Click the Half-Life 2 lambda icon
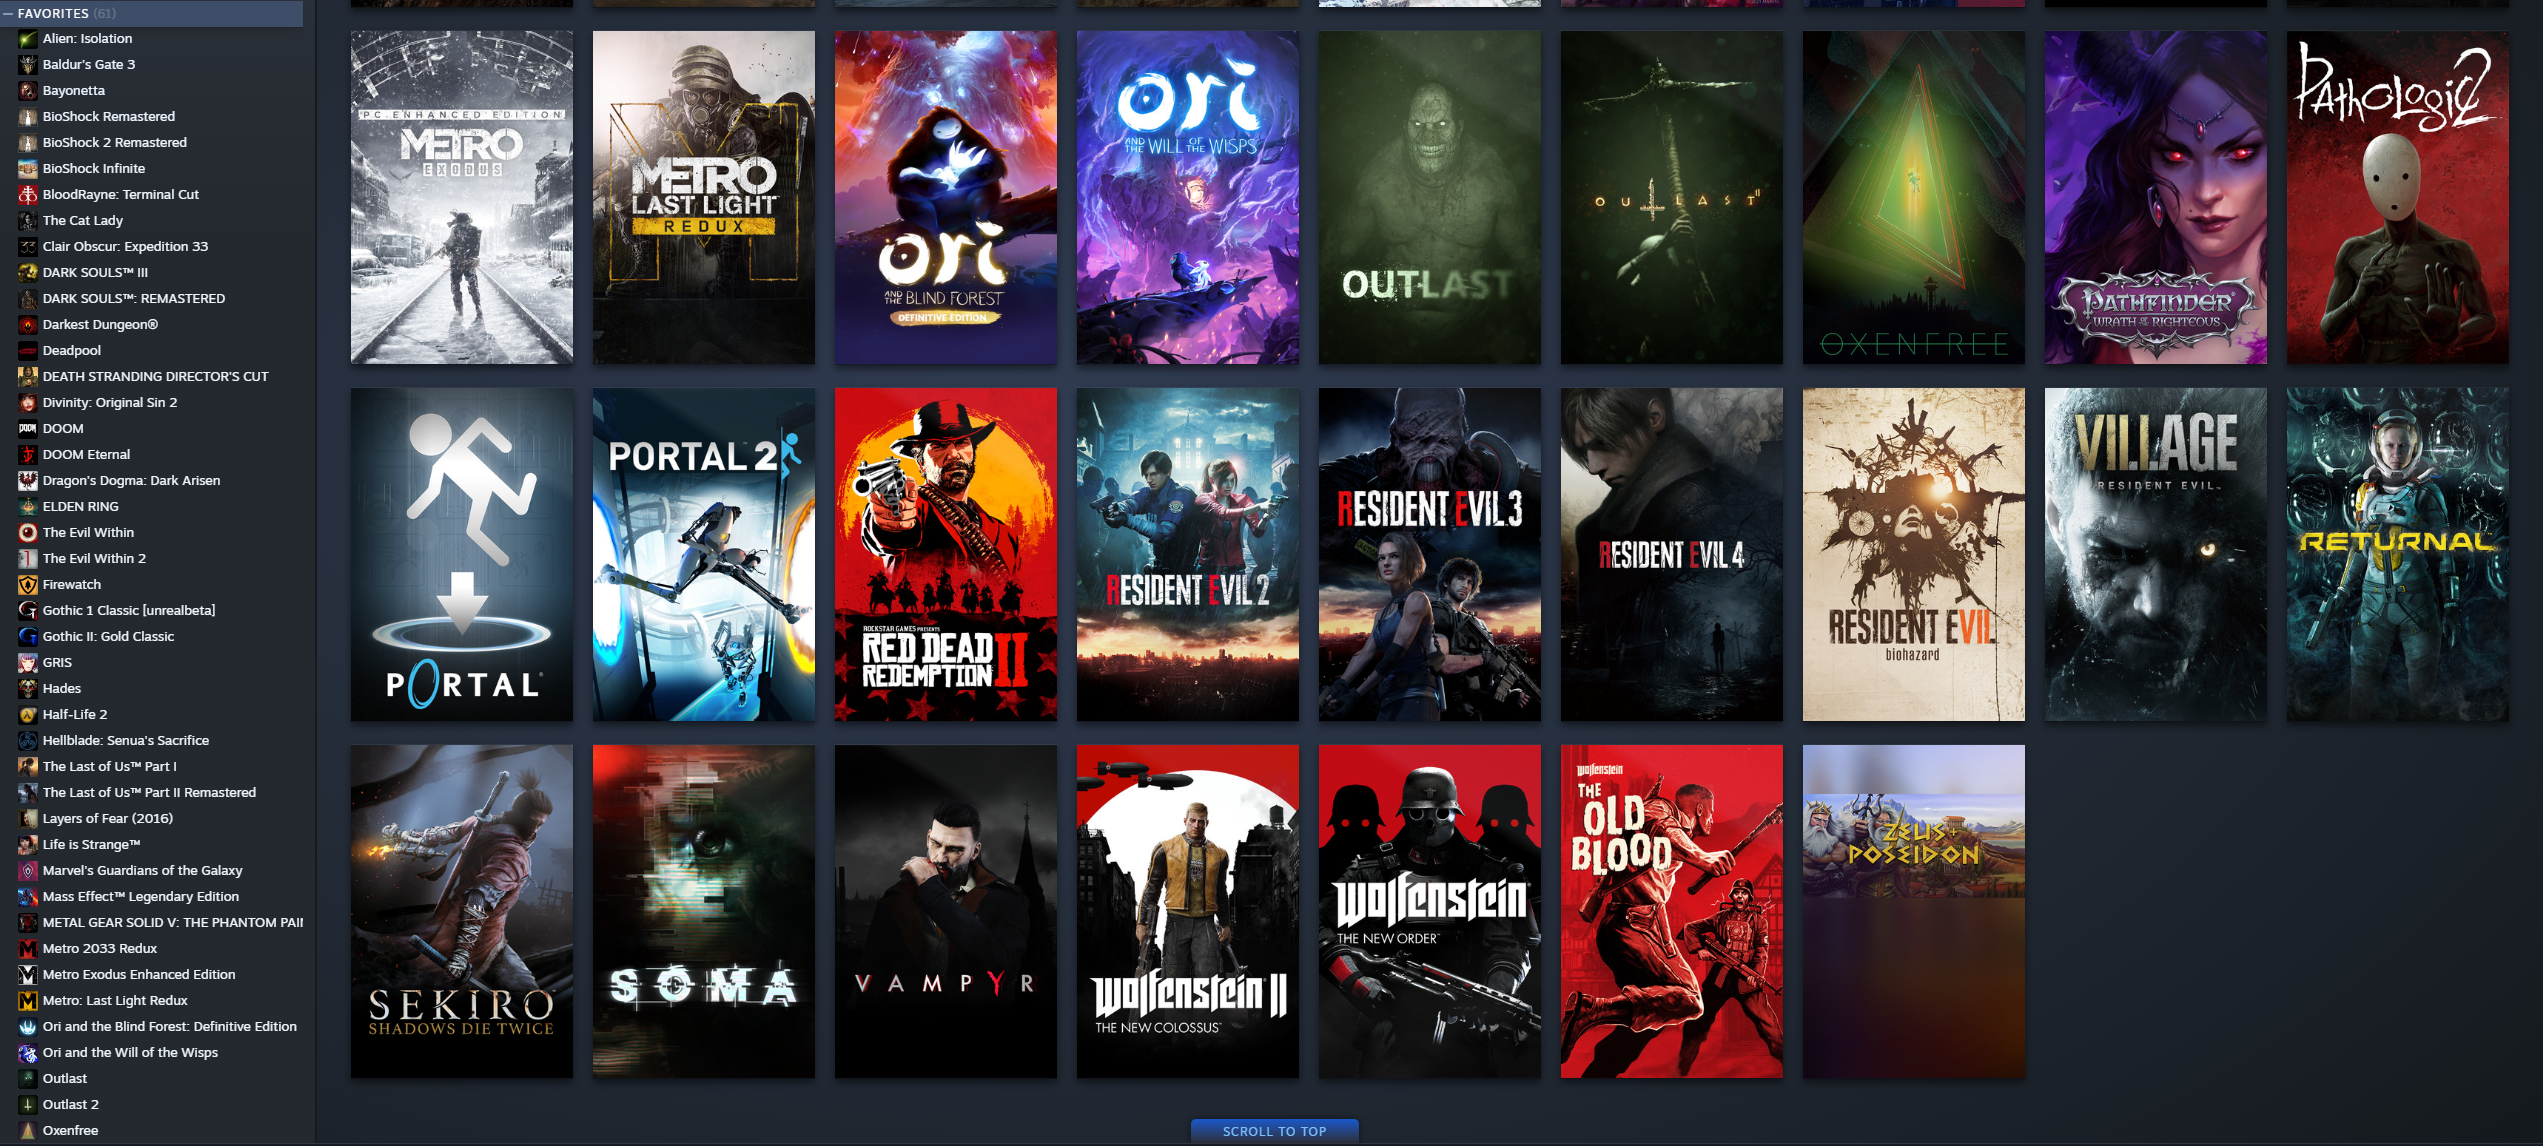The height and width of the screenshot is (1146, 2543). point(28,715)
